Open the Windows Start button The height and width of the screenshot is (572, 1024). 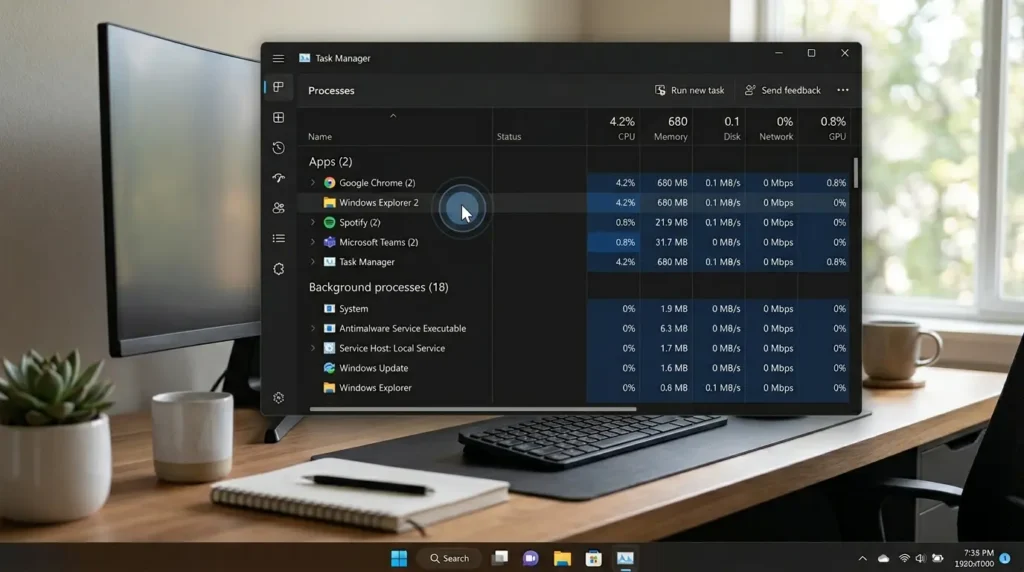[x=399, y=558]
